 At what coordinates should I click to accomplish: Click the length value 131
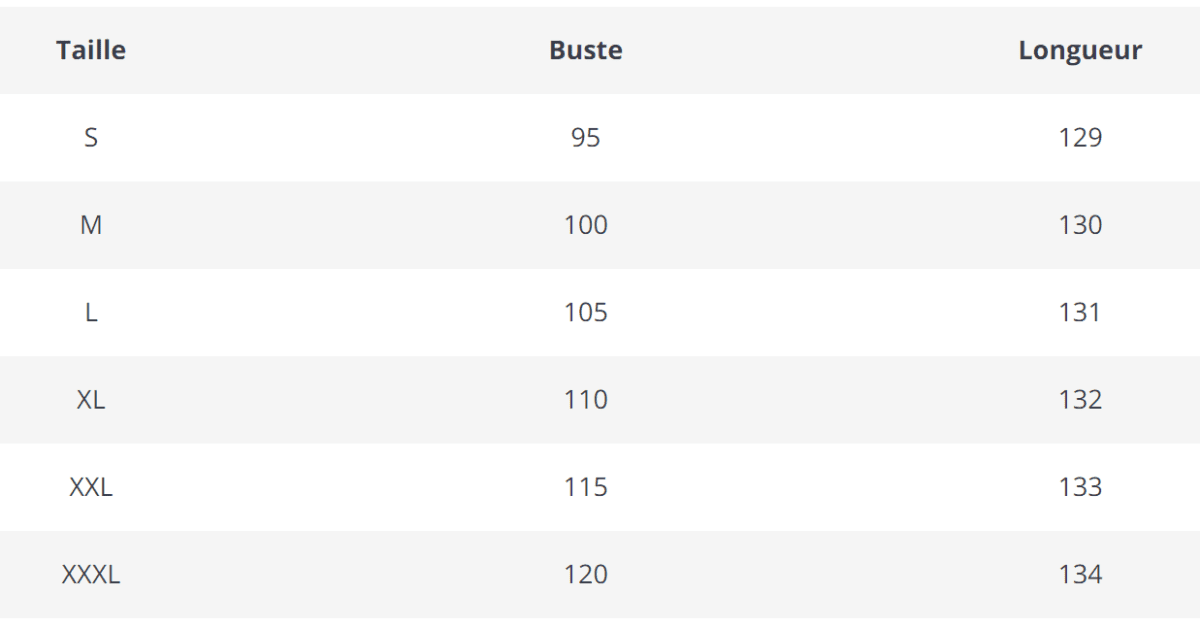1080,313
